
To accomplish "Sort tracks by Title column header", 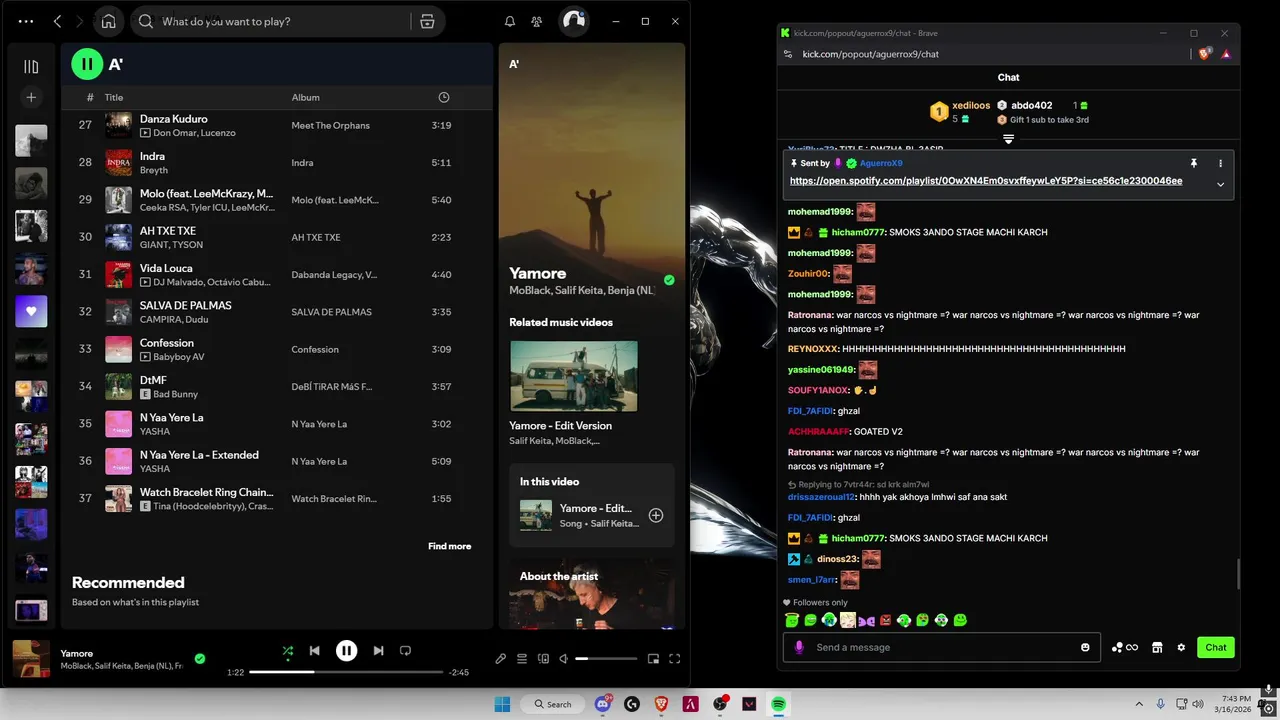I will coord(114,97).
